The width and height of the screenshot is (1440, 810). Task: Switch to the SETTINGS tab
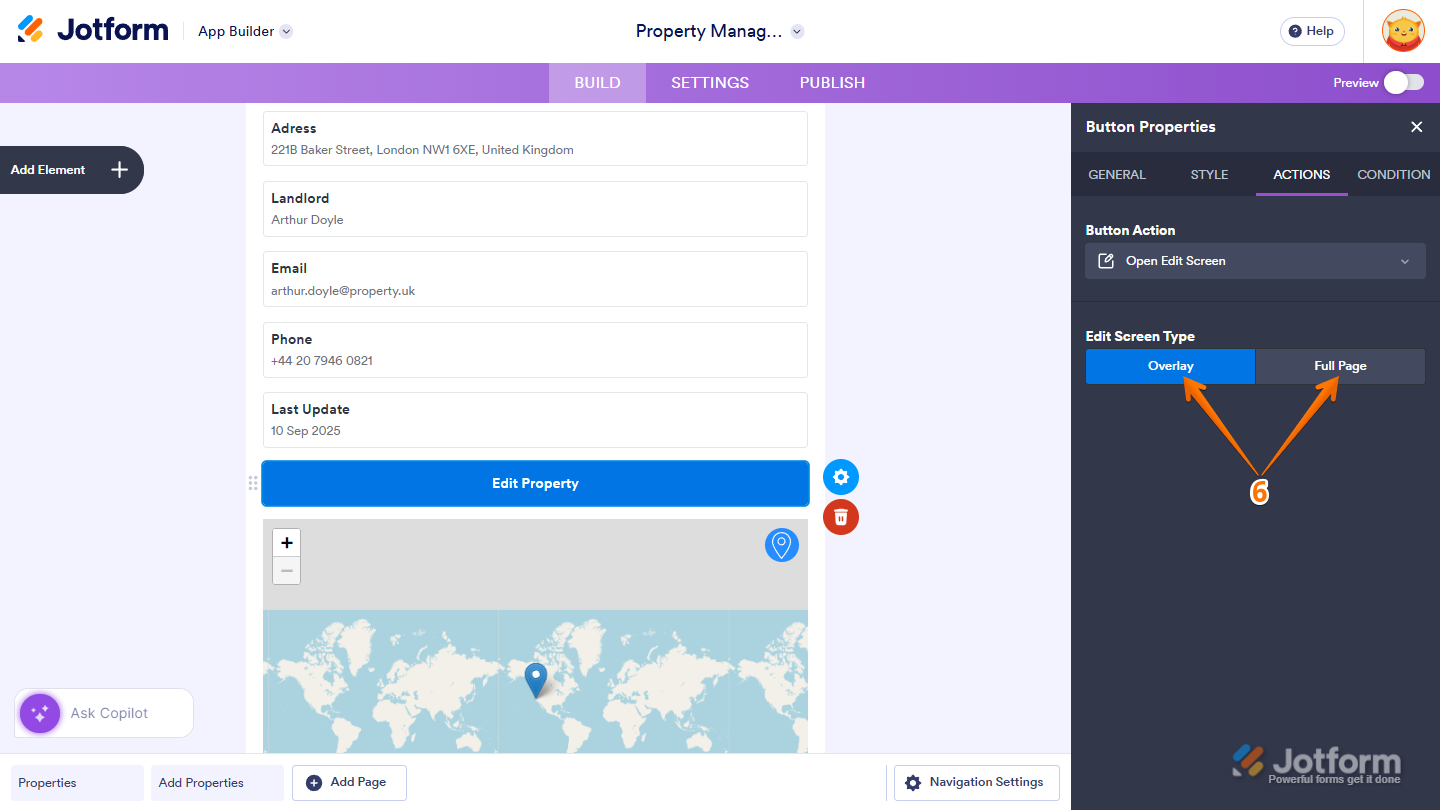pyautogui.click(x=709, y=83)
